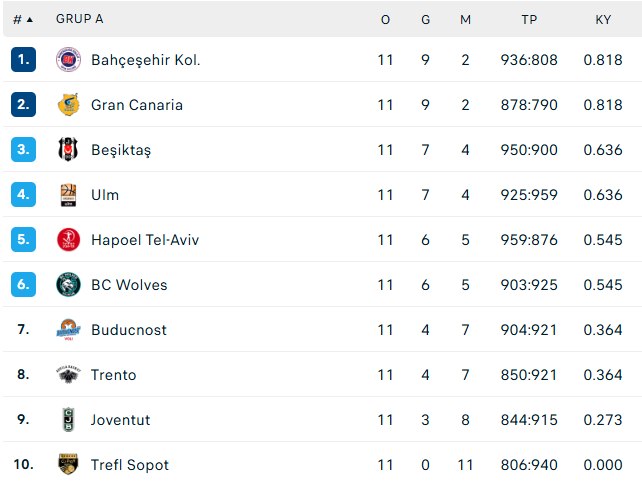
Task: Sort standings by the KY column header
Action: 603,20
